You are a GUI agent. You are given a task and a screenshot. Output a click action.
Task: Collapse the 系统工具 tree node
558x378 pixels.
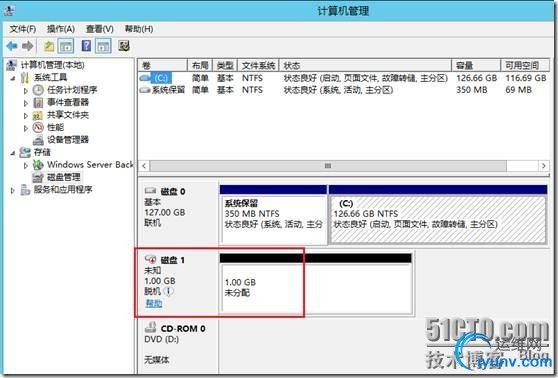pos(13,78)
